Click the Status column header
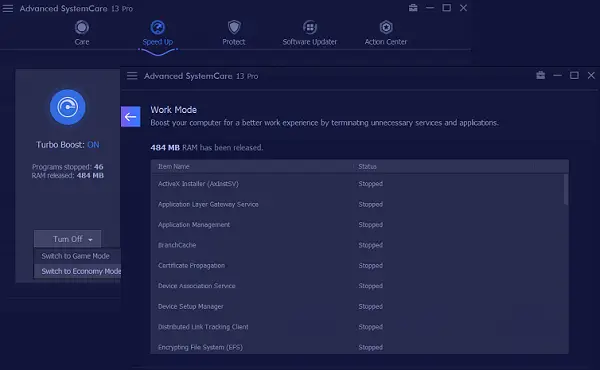Screen dimensions: 600x370 (367, 166)
